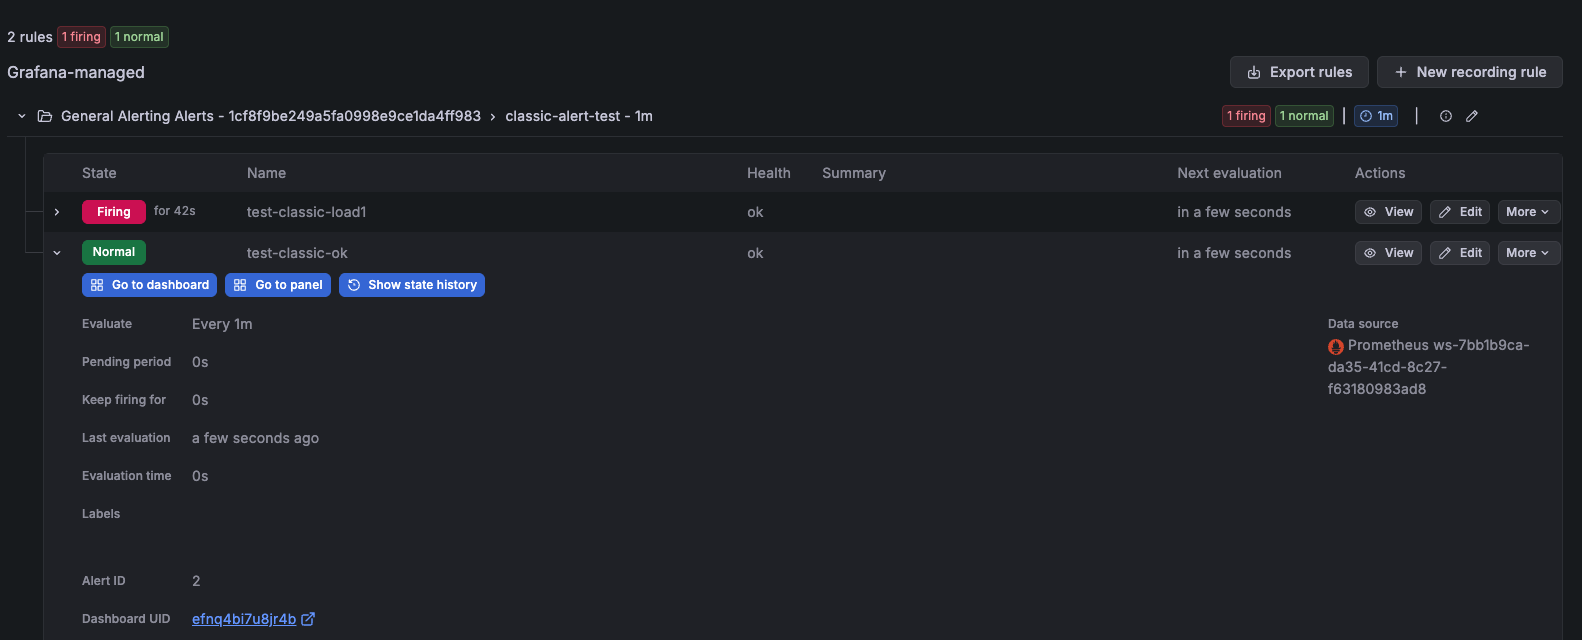Show state history of test-classic-ok
This screenshot has width=1582, height=640.
[x=412, y=285]
